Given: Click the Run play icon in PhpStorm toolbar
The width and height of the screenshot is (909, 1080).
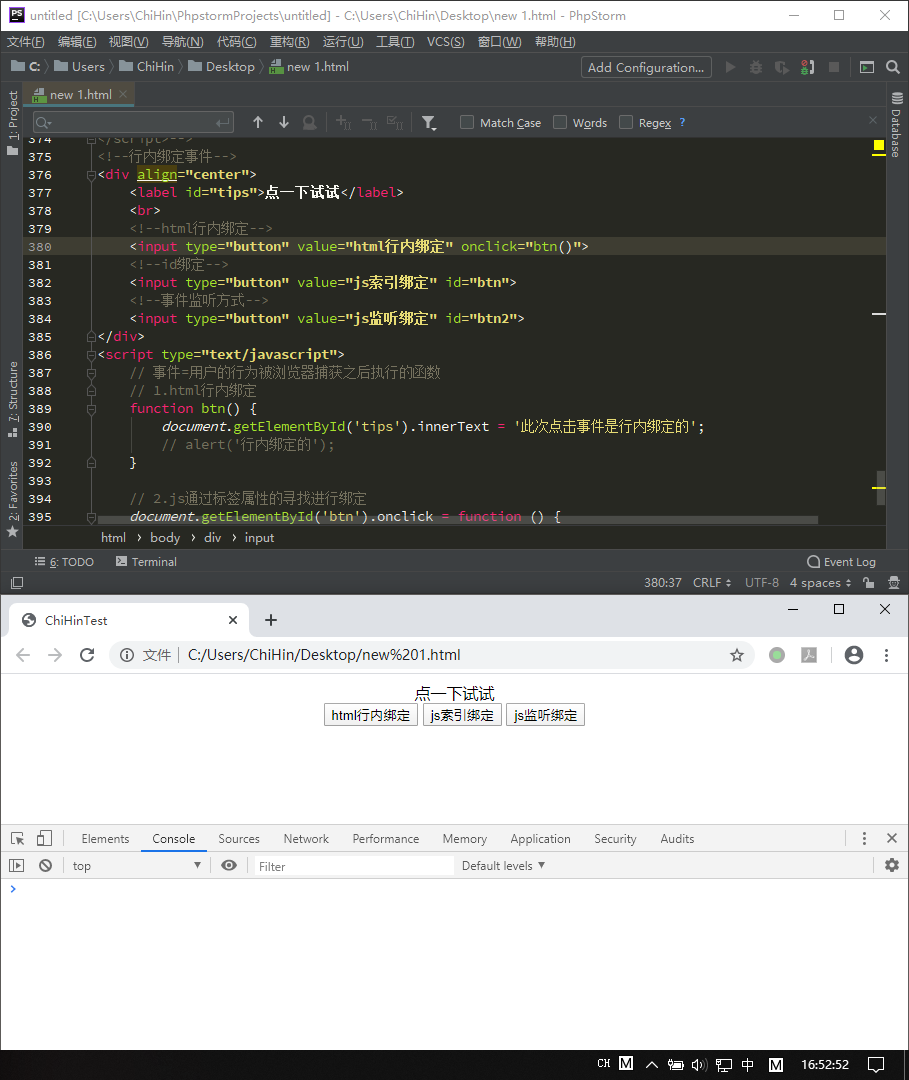Looking at the screenshot, I should click(x=731, y=67).
